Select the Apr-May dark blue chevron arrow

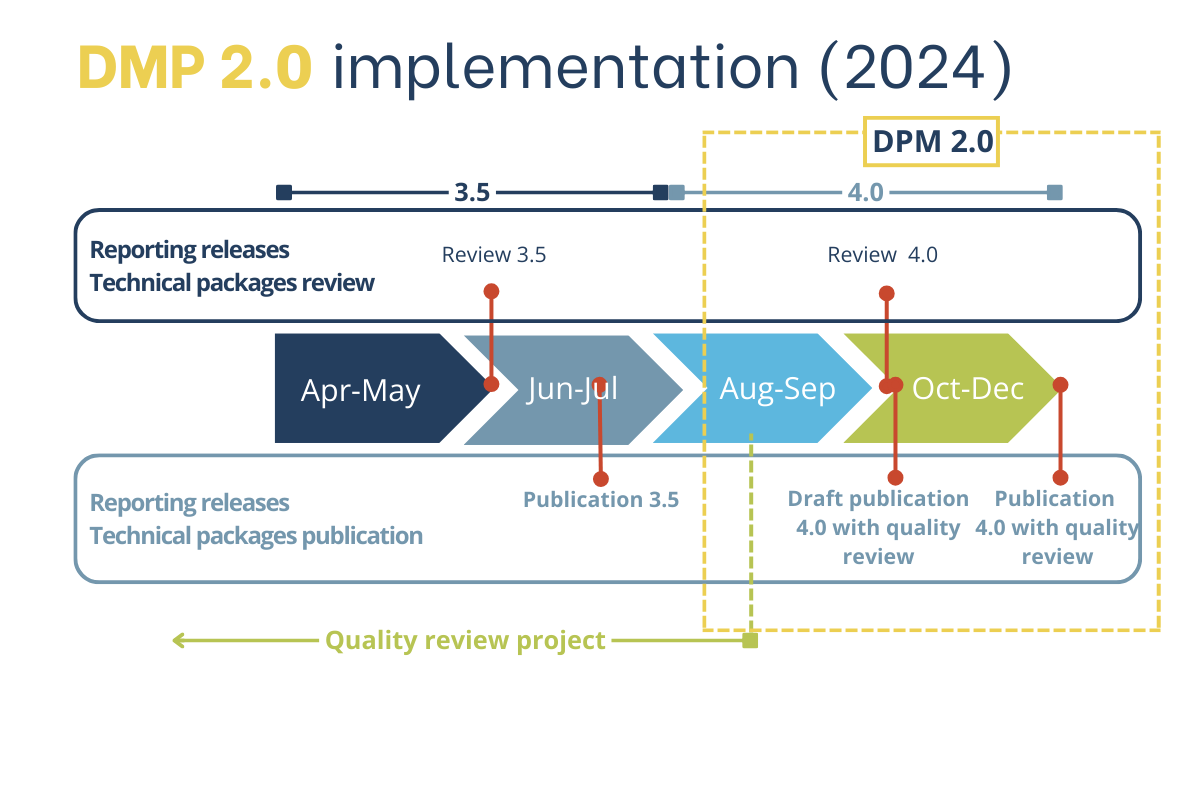point(360,390)
